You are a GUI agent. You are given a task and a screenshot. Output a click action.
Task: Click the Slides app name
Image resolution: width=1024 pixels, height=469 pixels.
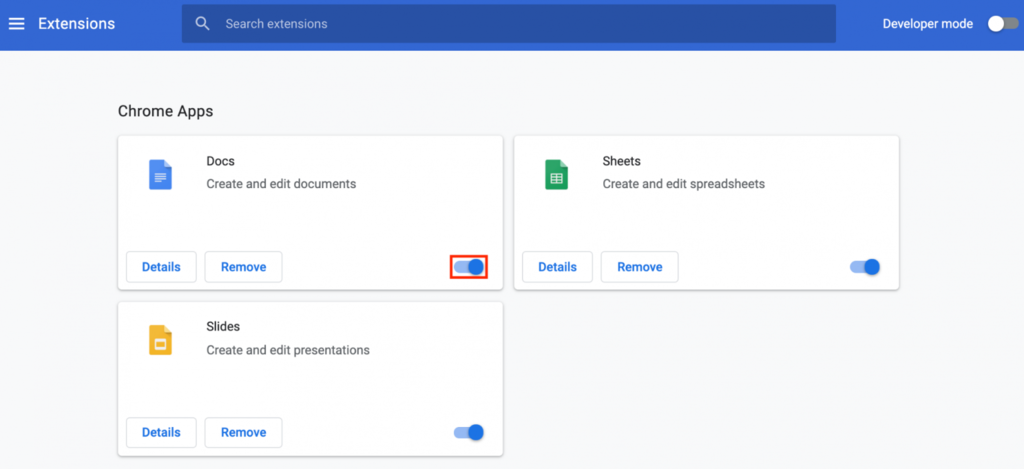(223, 326)
